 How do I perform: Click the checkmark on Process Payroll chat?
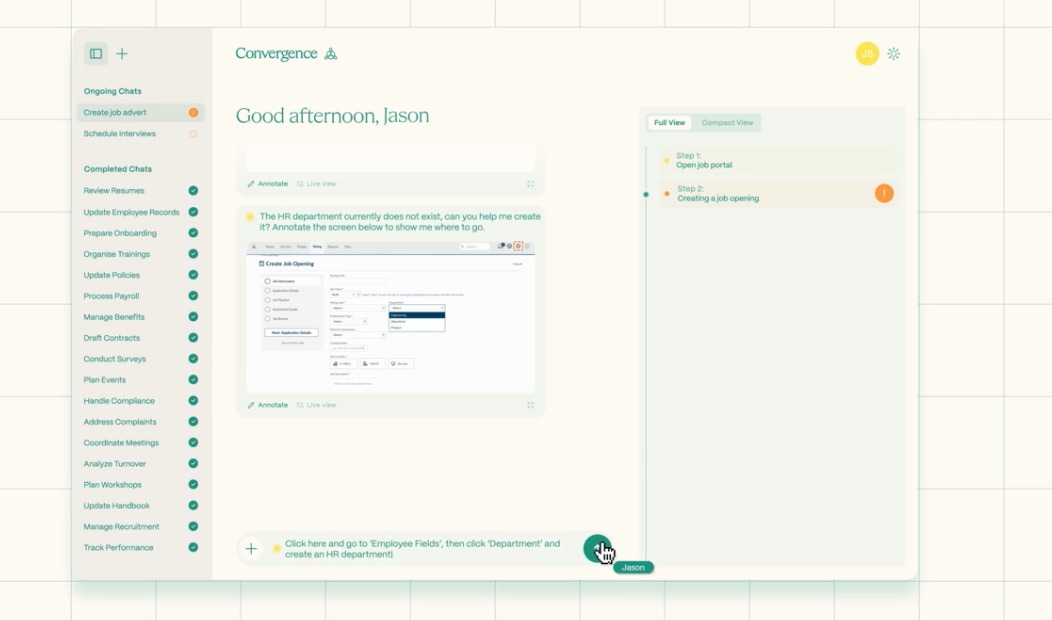(195, 295)
